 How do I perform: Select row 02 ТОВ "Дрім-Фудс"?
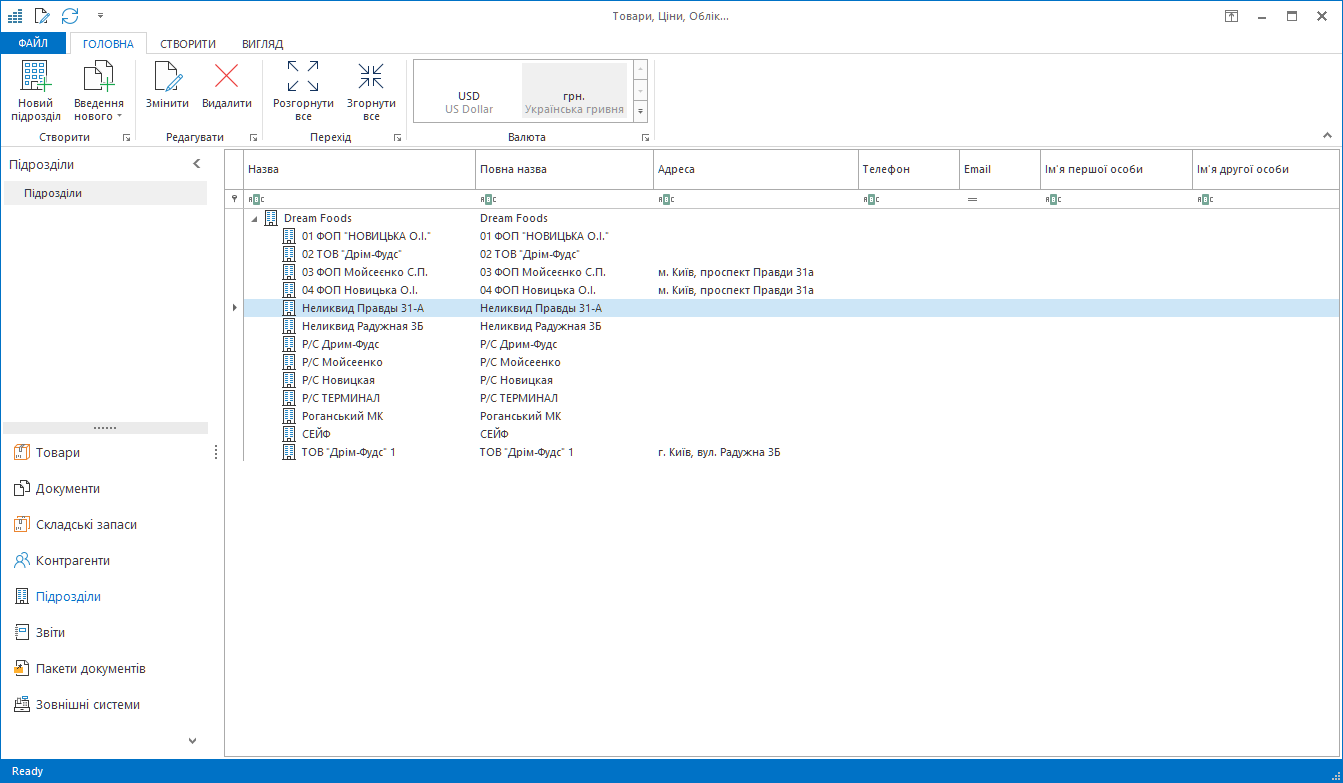[791, 254]
